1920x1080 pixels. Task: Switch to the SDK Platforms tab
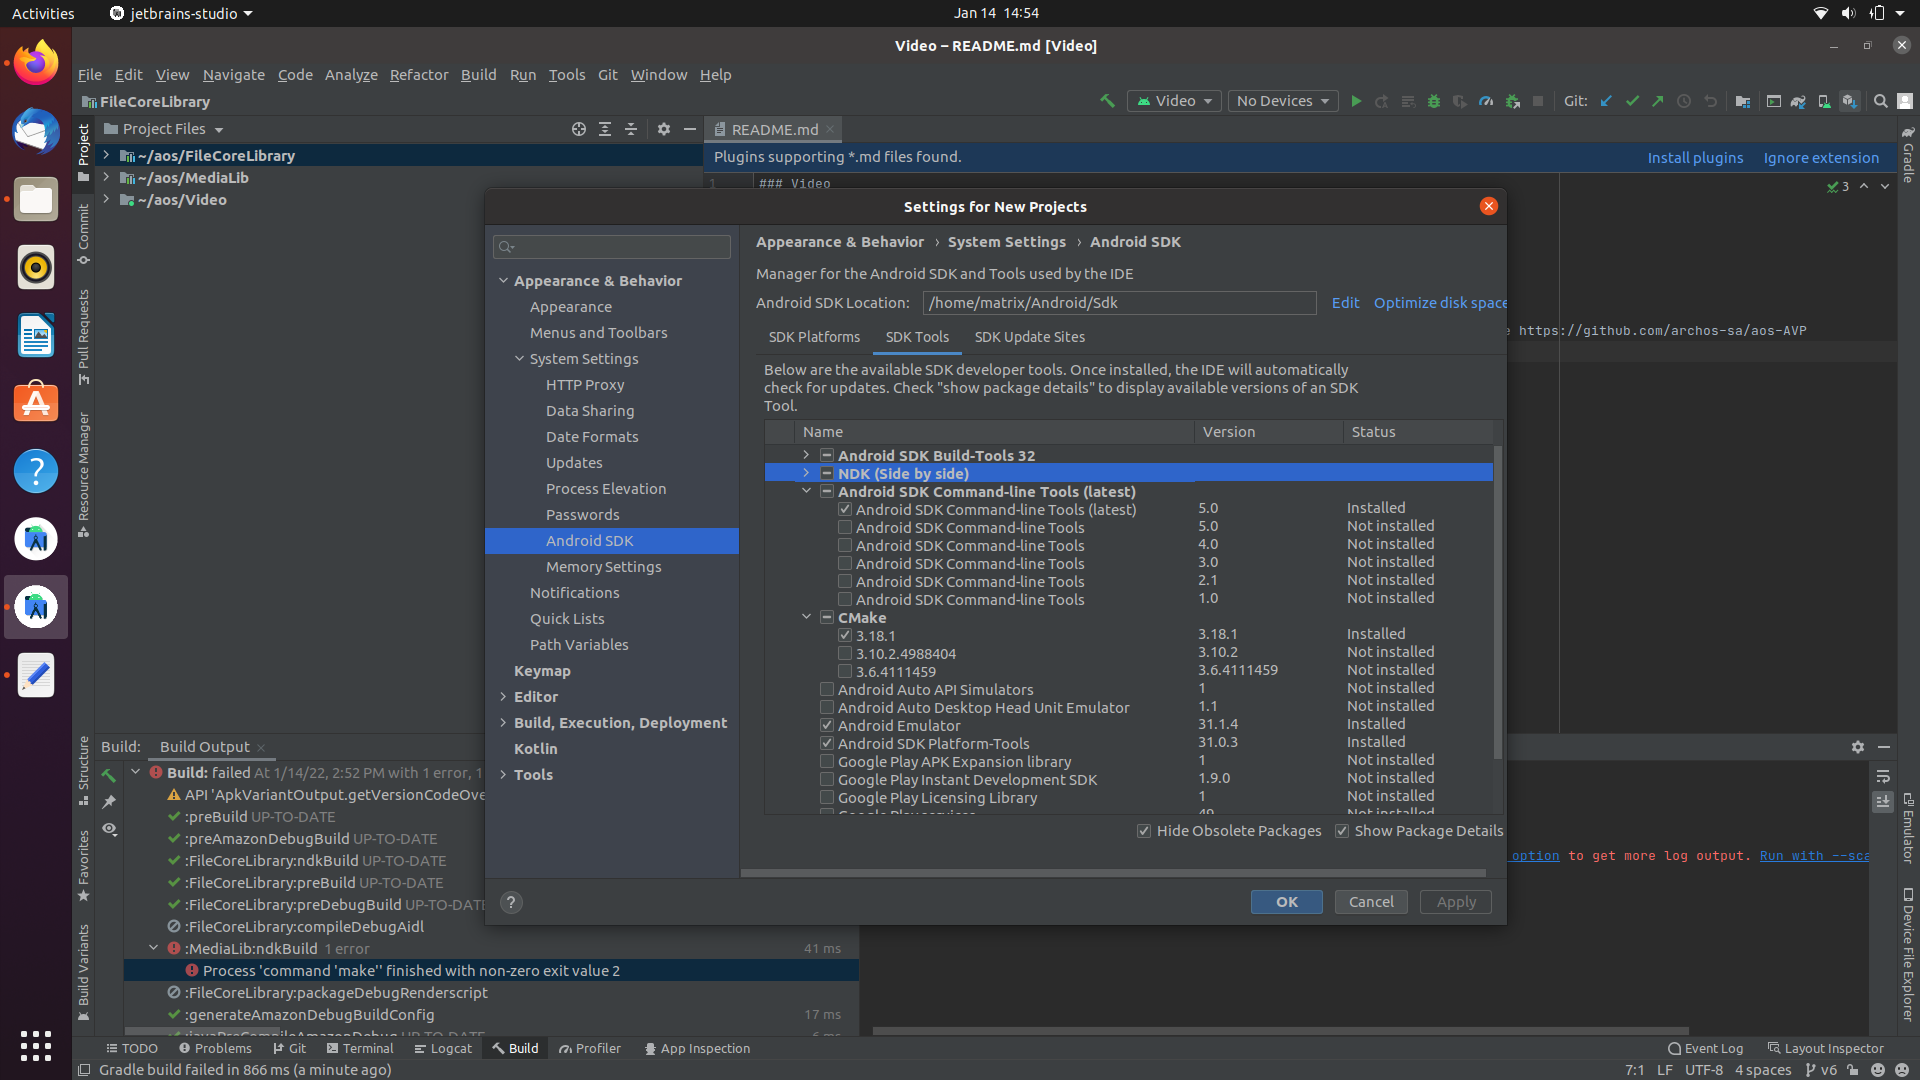pyautogui.click(x=814, y=337)
